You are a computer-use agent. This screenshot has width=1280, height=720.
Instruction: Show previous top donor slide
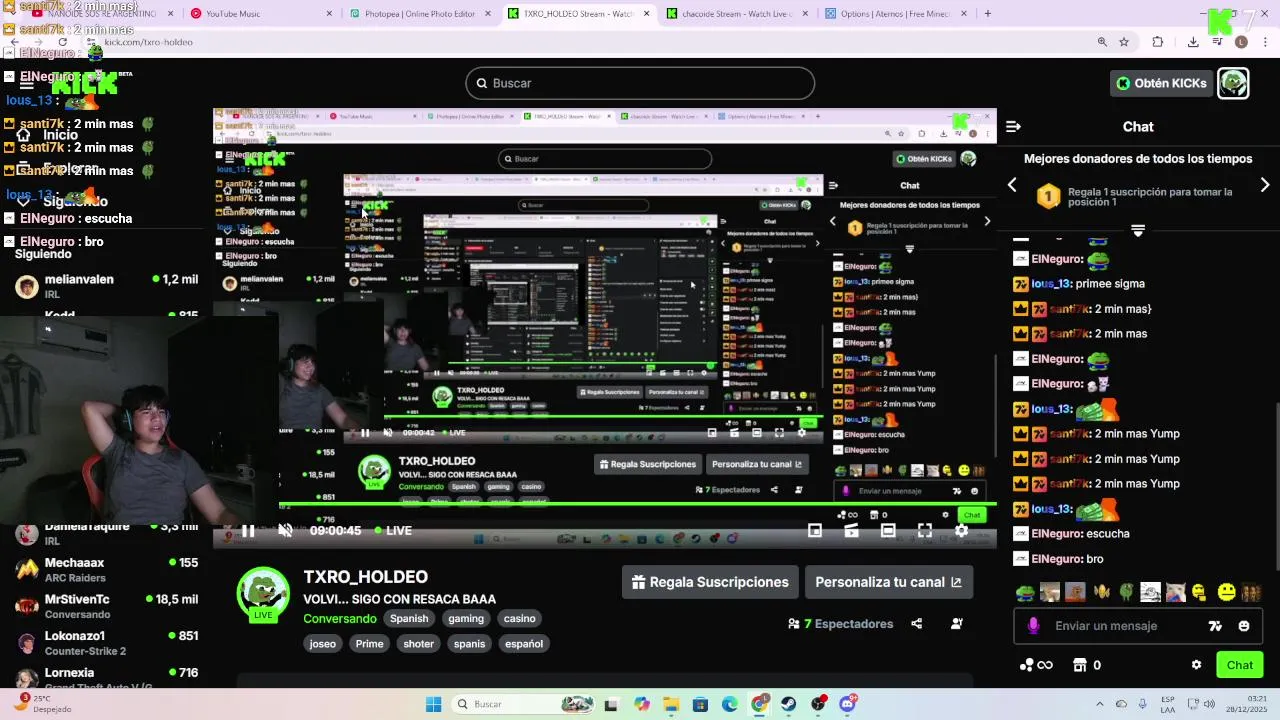tap(1012, 185)
